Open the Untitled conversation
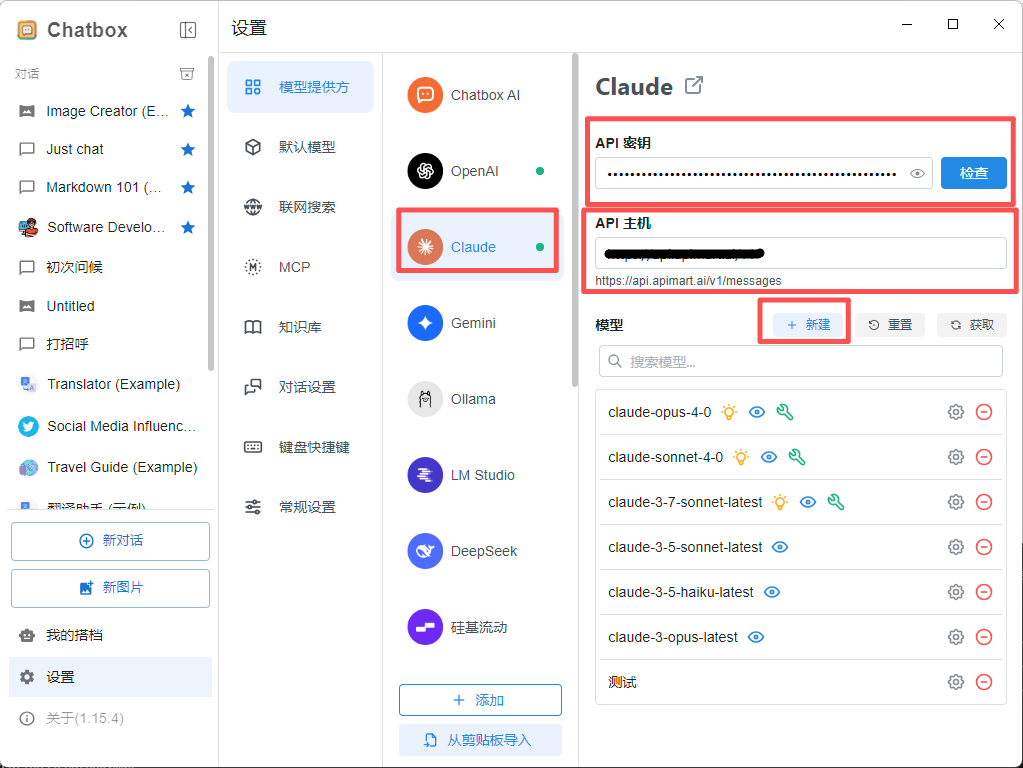Image resolution: width=1023 pixels, height=768 pixels. [108, 306]
